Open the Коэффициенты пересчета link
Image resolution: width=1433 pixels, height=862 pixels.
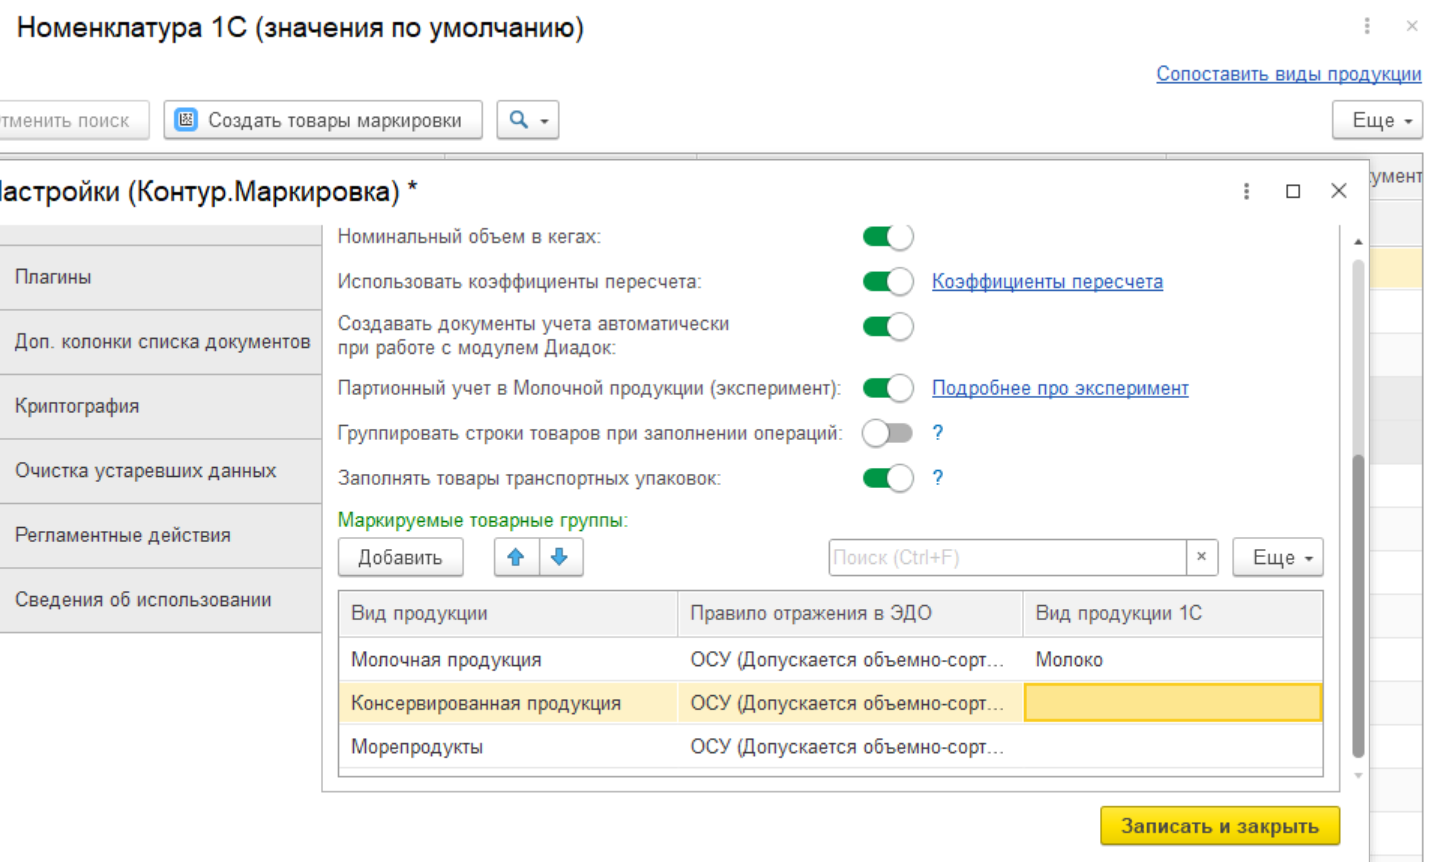(1046, 282)
